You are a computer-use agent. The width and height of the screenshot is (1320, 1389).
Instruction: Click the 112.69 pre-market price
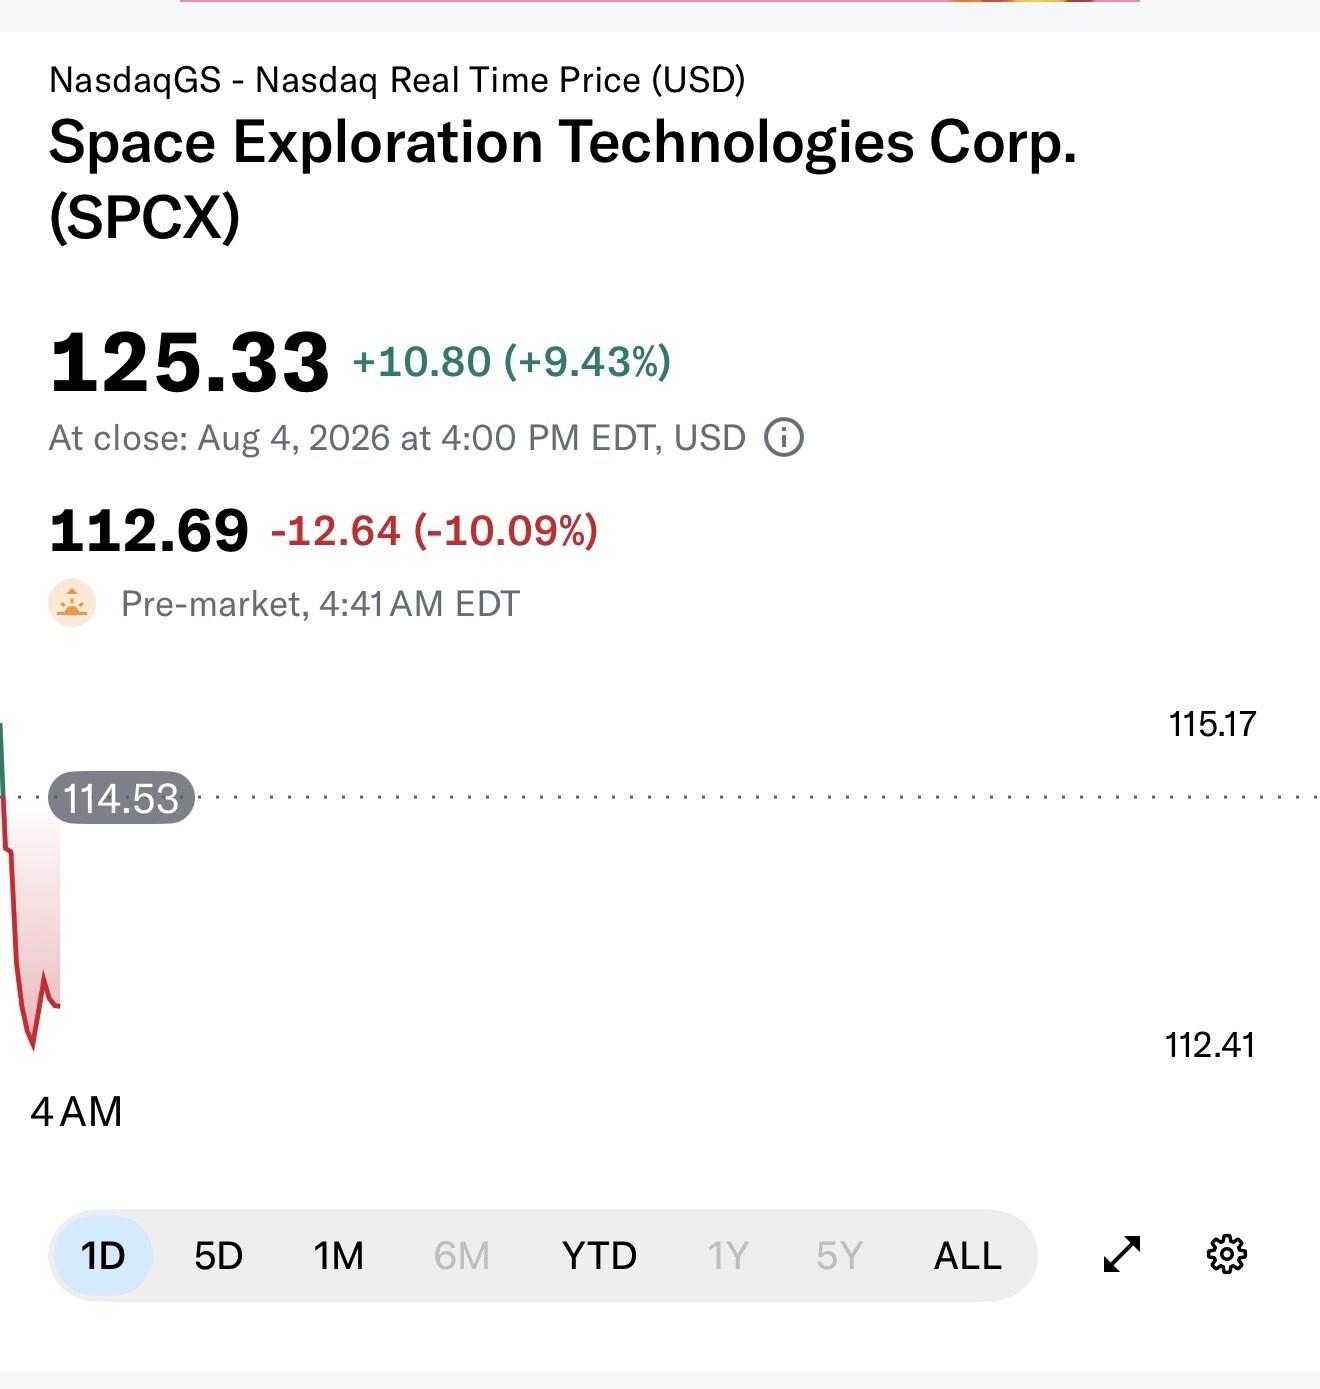(149, 530)
